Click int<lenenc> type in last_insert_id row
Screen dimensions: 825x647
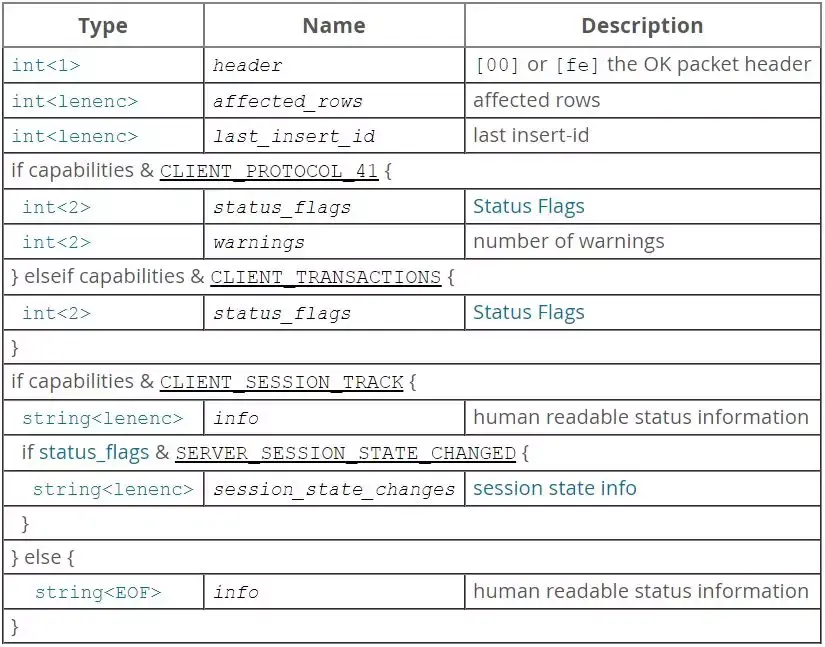[75, 136]
